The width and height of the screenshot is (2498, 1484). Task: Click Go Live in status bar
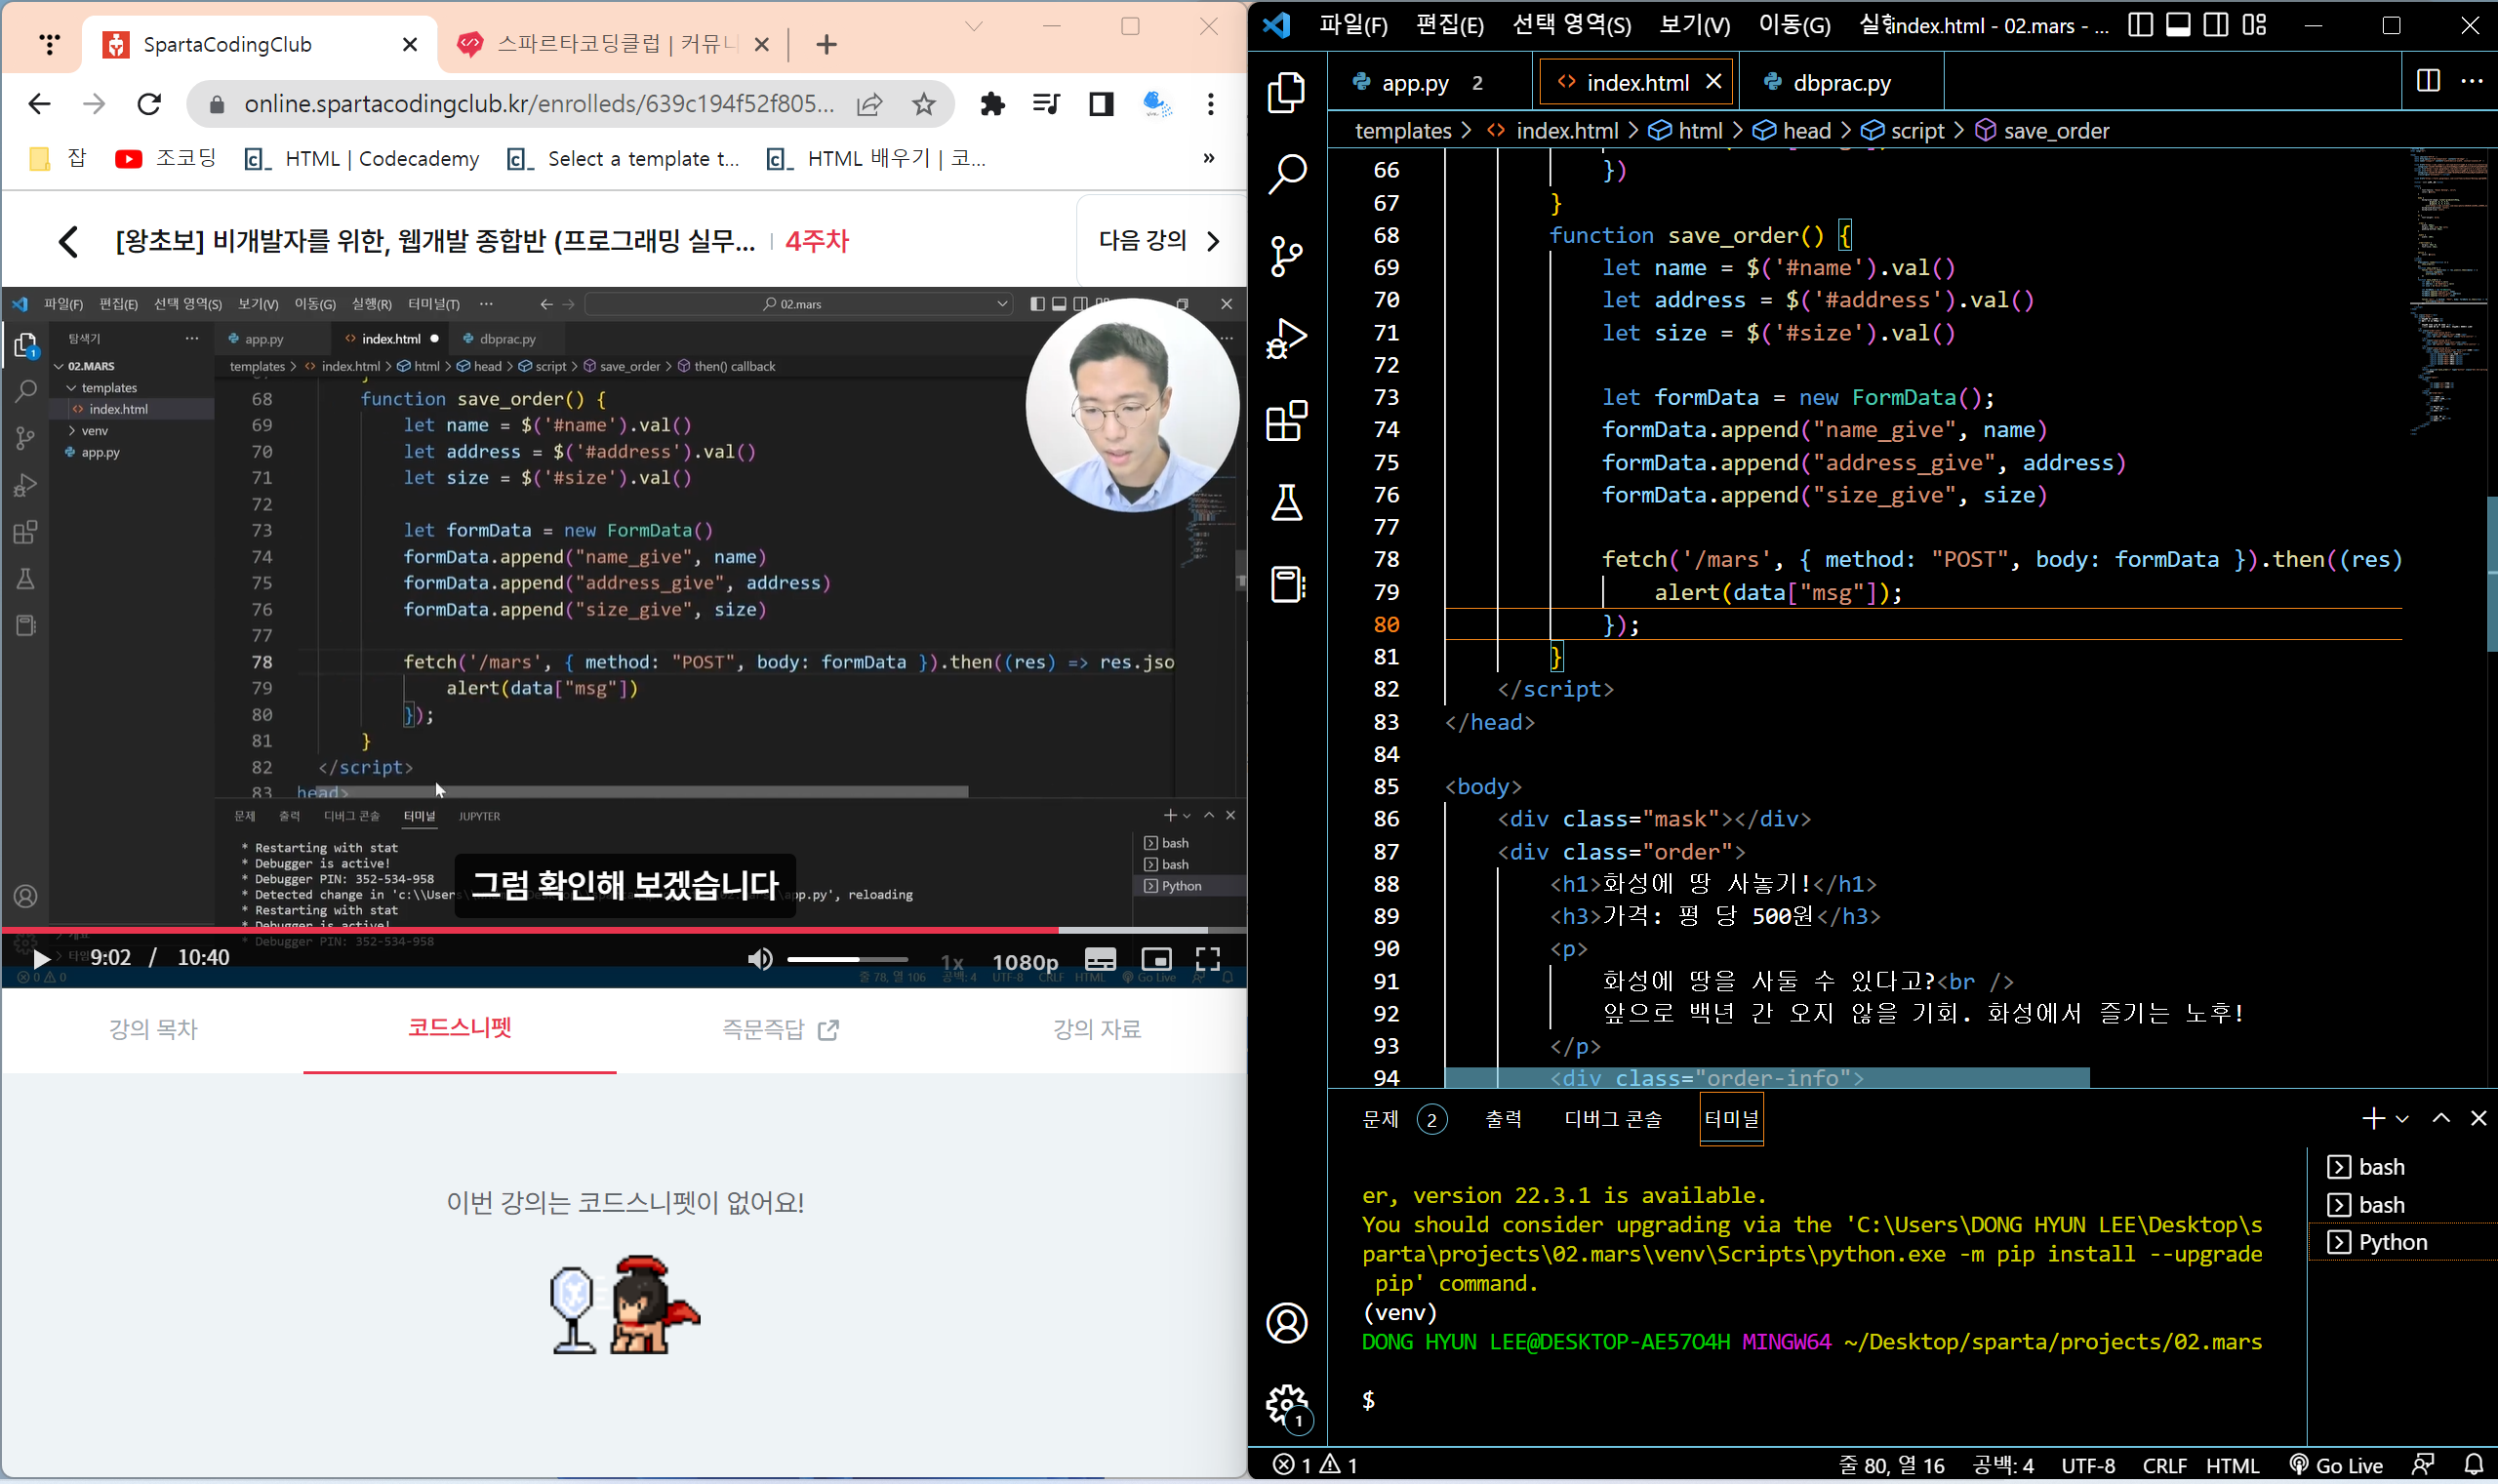tap(2336, 1465)
